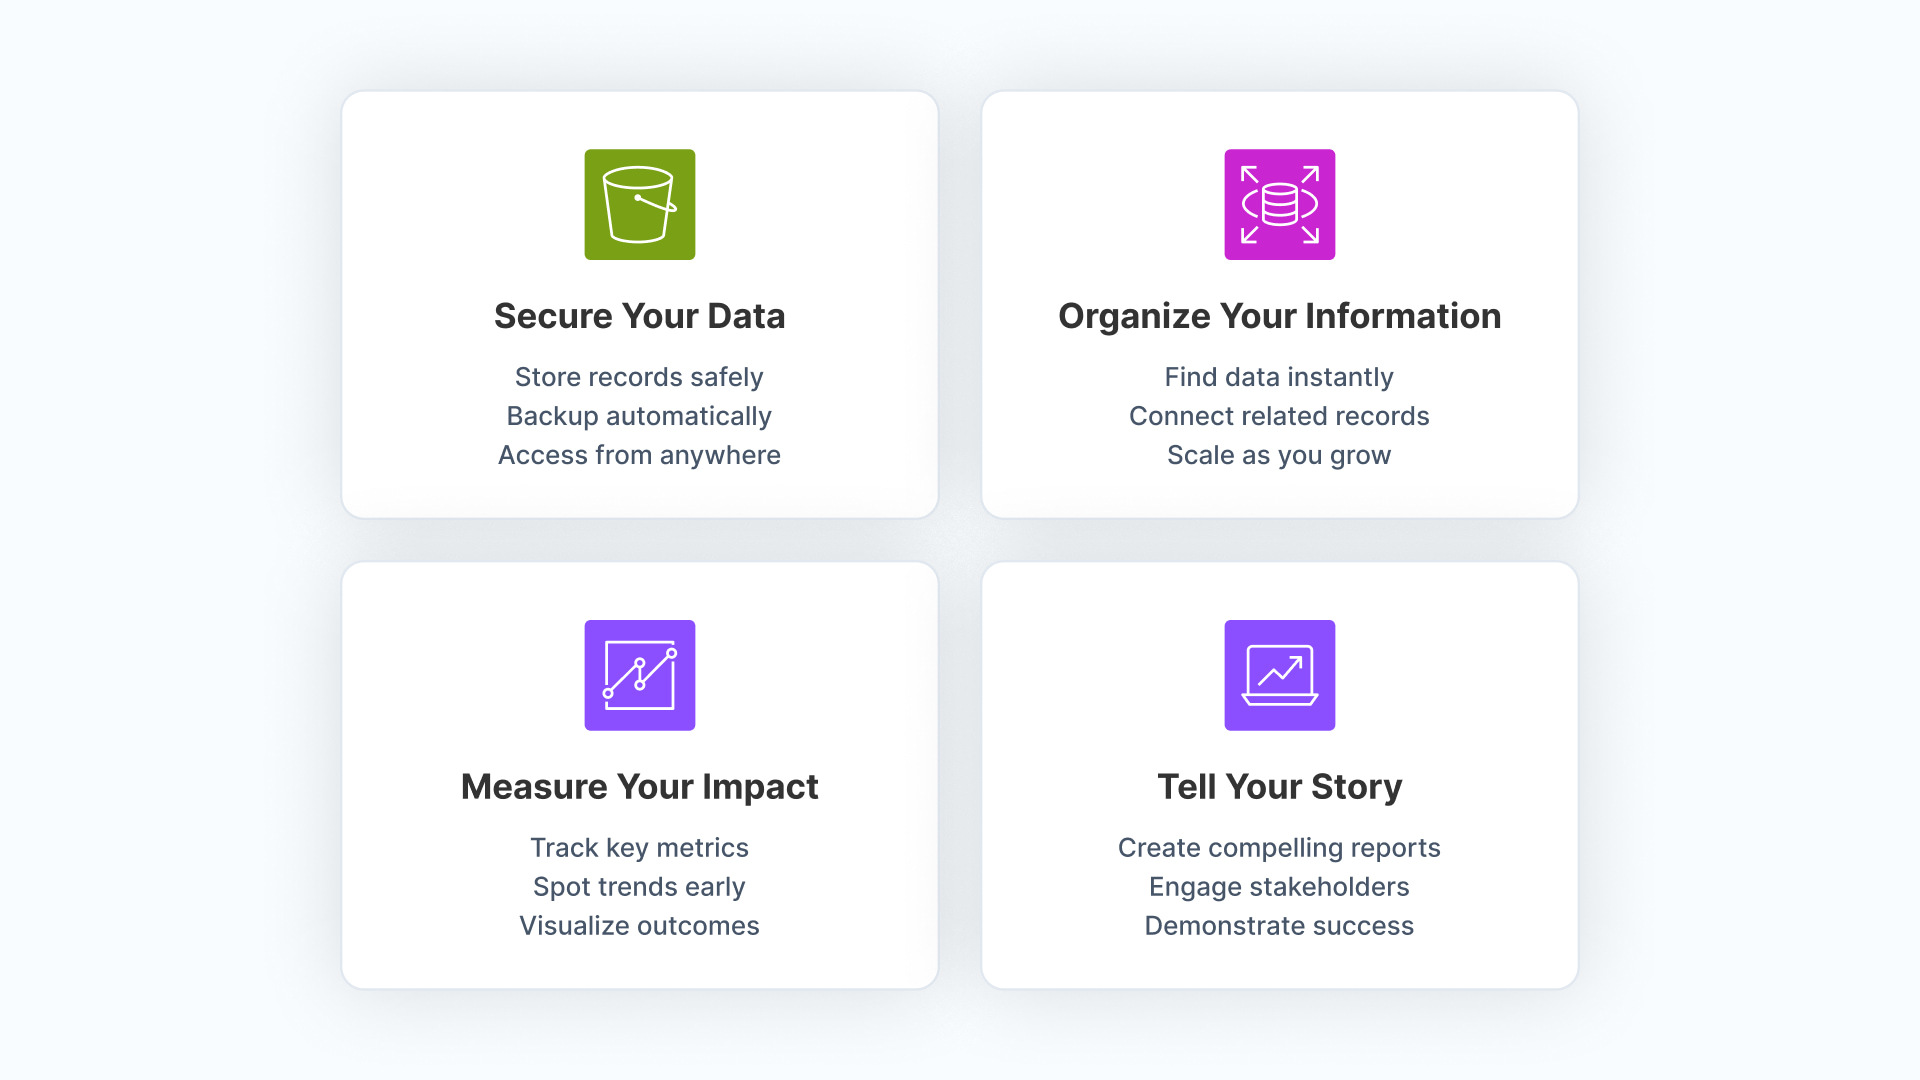The image size is (1920, 1080).
Task: Click the Secure Your Data heading
Action: 639,315
